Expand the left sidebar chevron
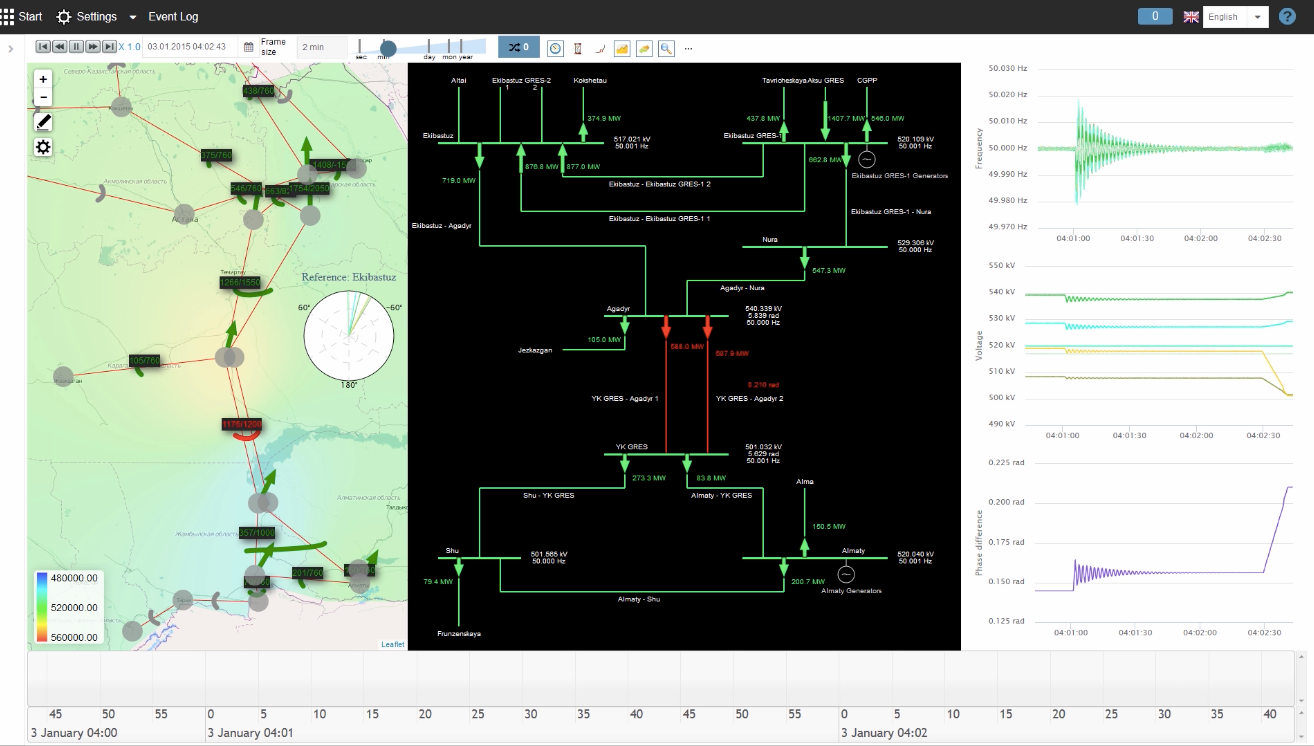Viewport: 1314px width, 746px height. pyautogui.click(x=10, y=48)
